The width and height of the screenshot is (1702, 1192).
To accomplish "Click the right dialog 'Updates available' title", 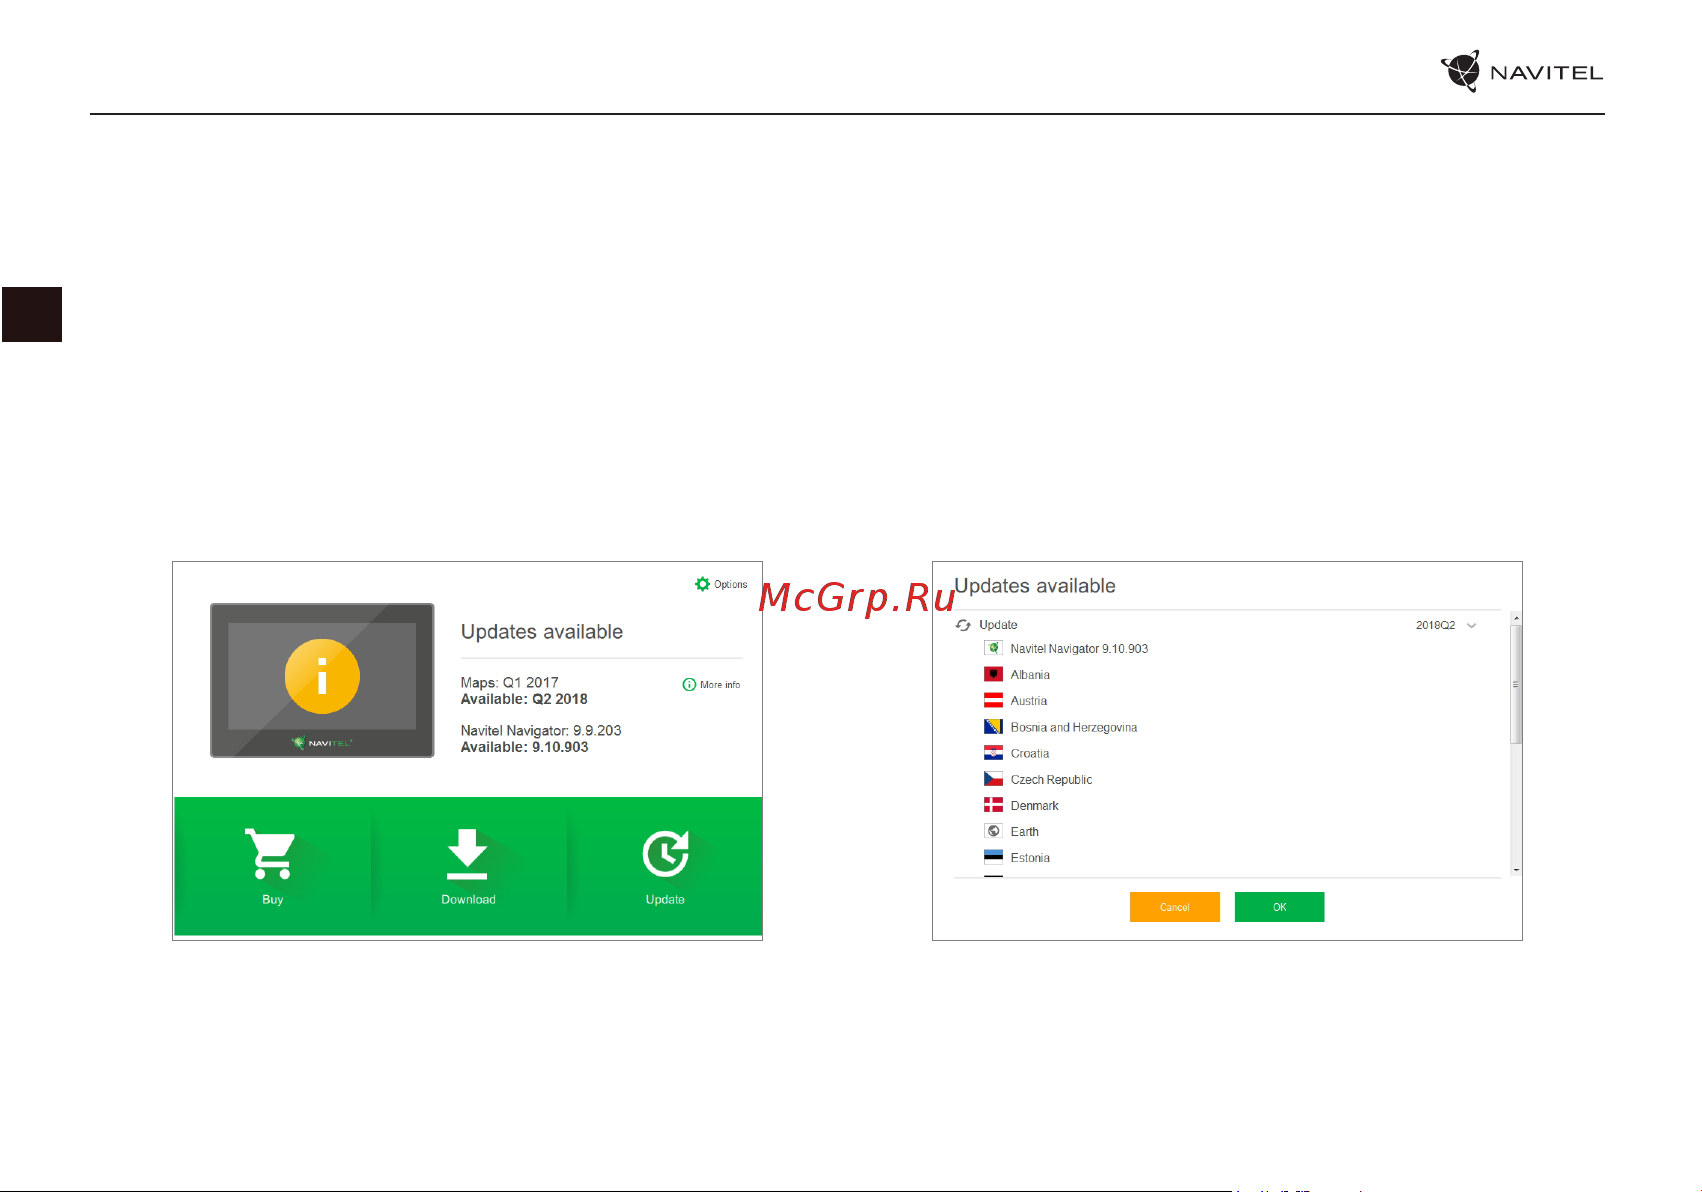I will [x=1035, y=586].
